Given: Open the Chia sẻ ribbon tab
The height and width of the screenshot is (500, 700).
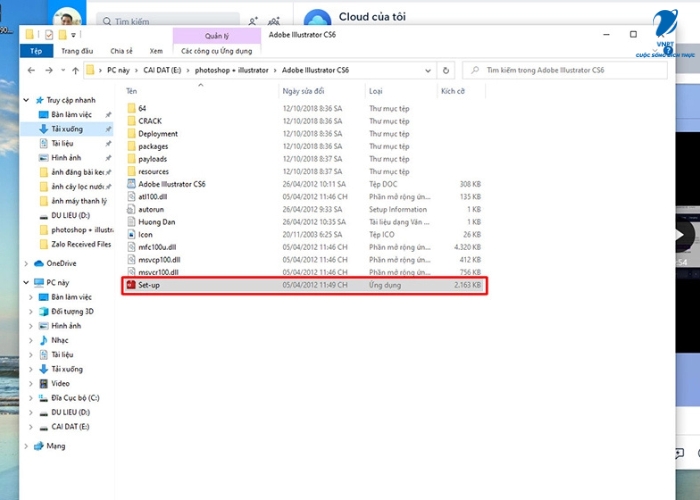Looking at the screenshot, I should click(121, 50).
